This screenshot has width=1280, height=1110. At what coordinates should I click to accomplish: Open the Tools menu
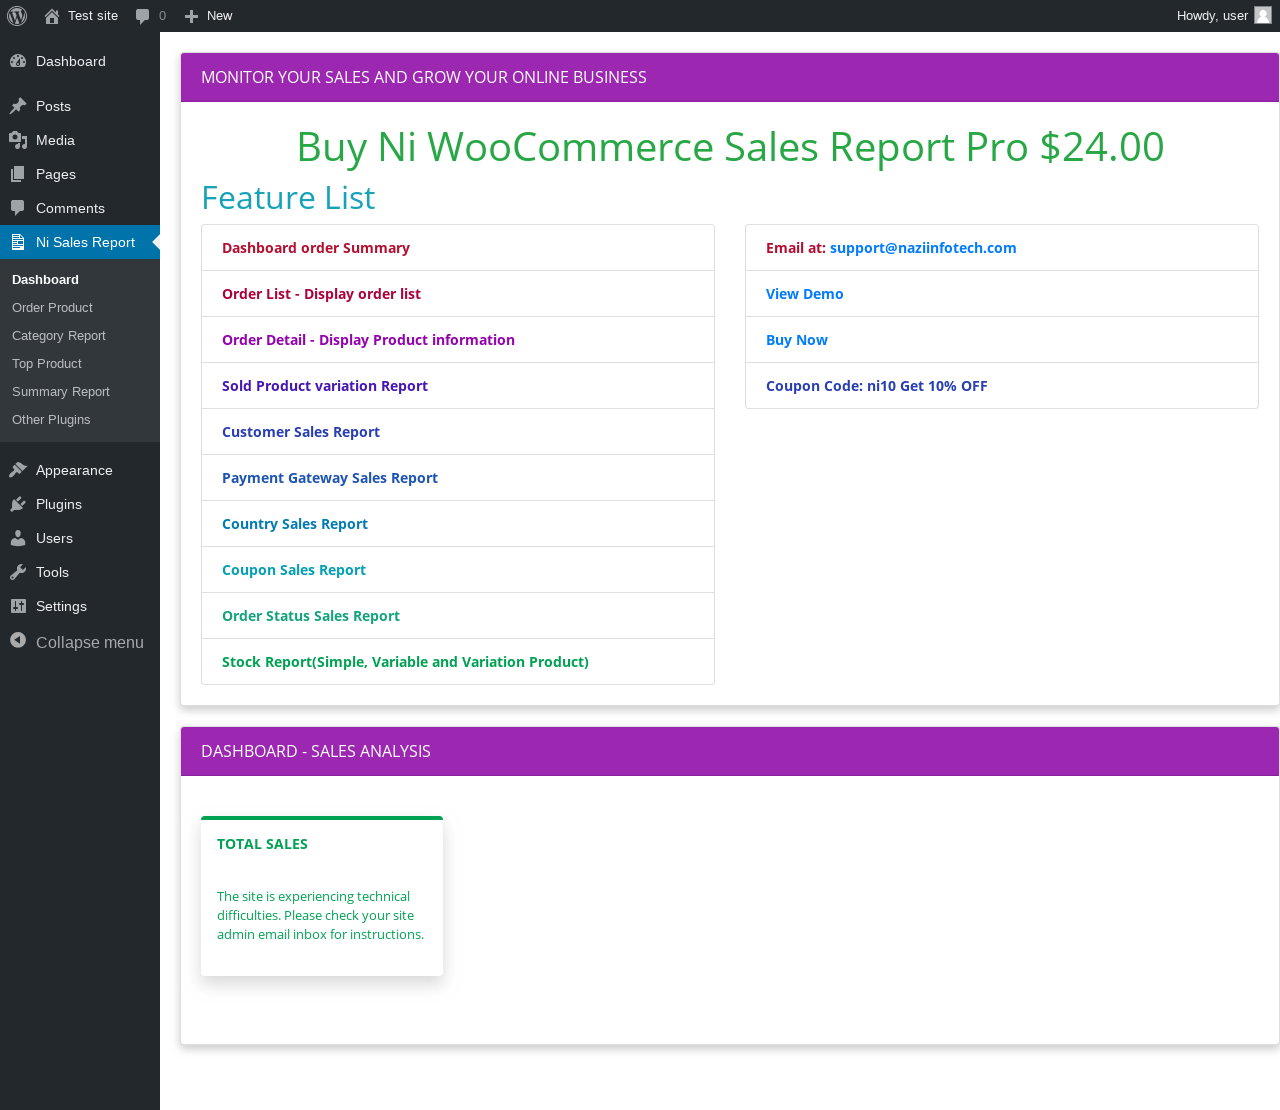pos(80,572)
